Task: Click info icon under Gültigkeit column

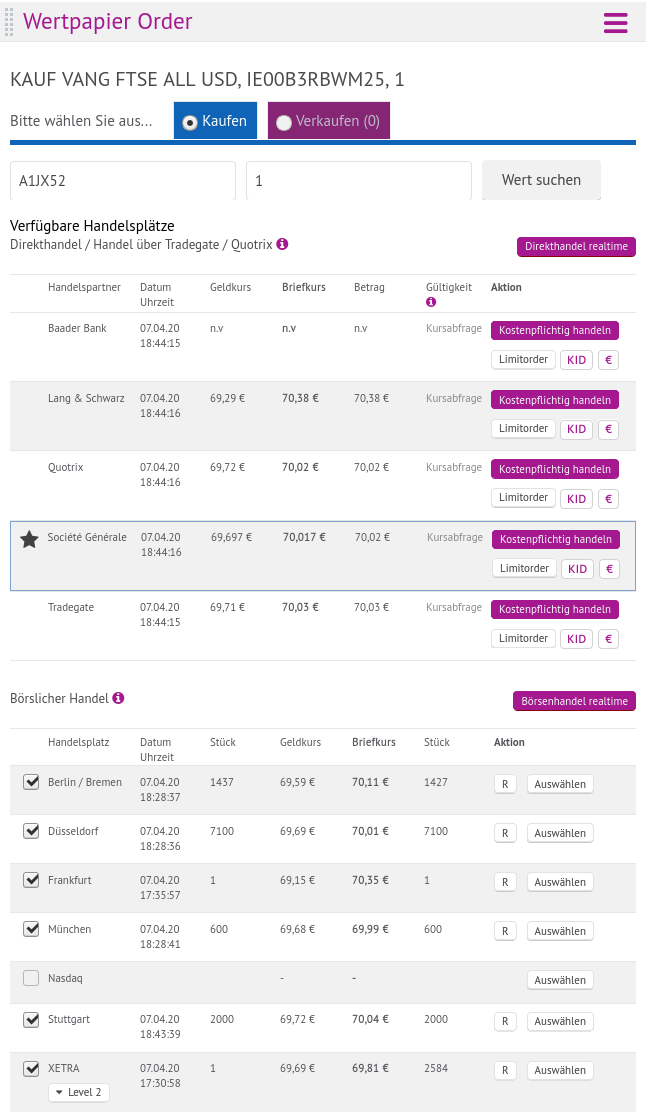Action: pos(431,302)
